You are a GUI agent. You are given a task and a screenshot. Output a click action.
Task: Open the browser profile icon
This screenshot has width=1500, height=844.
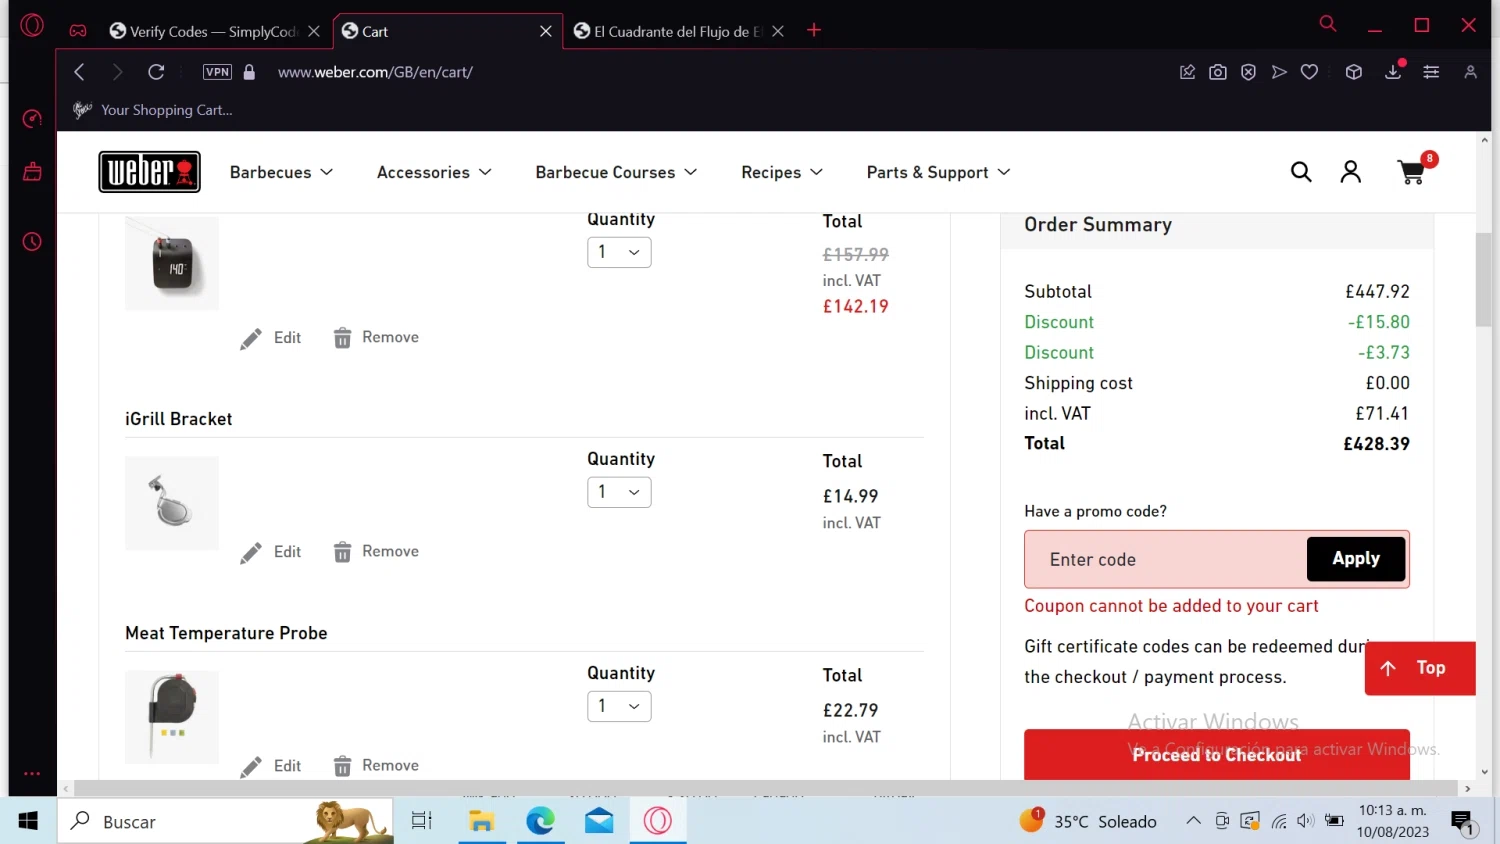point(1470,72)
